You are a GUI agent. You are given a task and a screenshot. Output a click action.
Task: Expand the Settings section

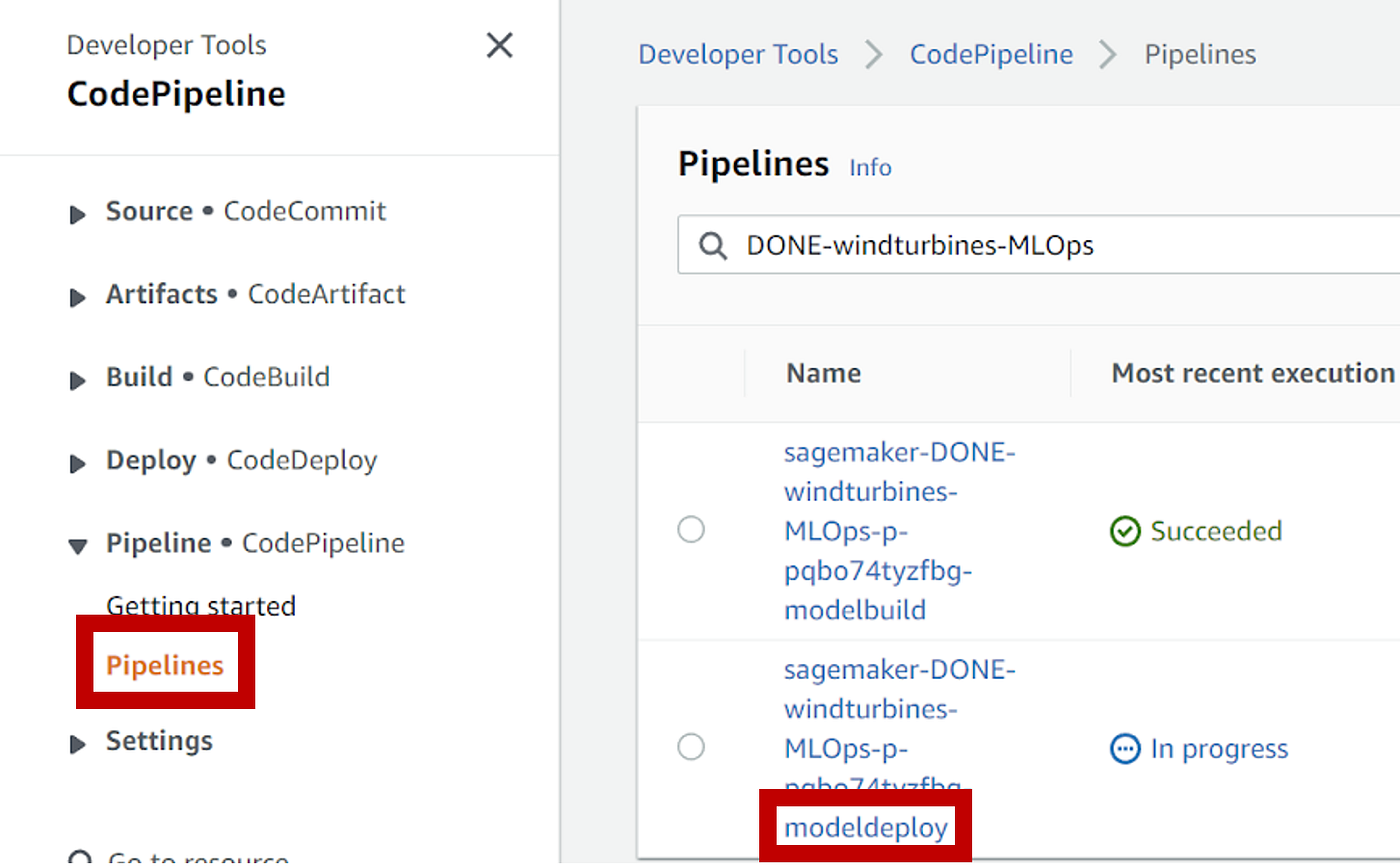(77, 743)
